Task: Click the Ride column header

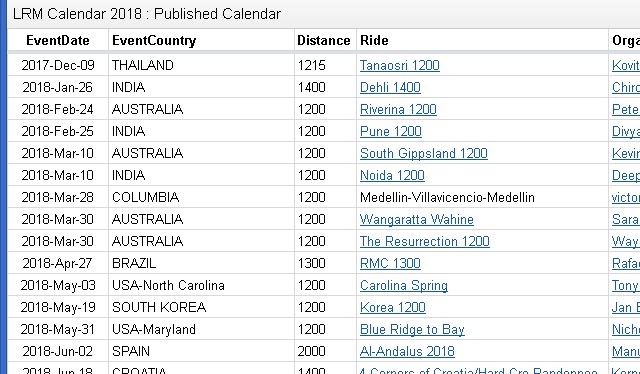Action: (x=374, y=40)
